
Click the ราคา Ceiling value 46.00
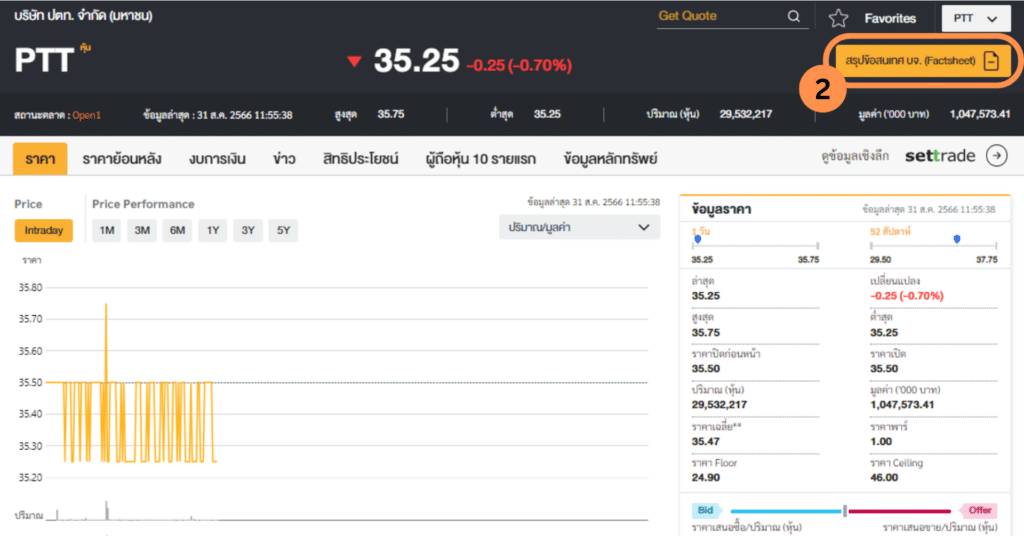click(x=884, y=478)
